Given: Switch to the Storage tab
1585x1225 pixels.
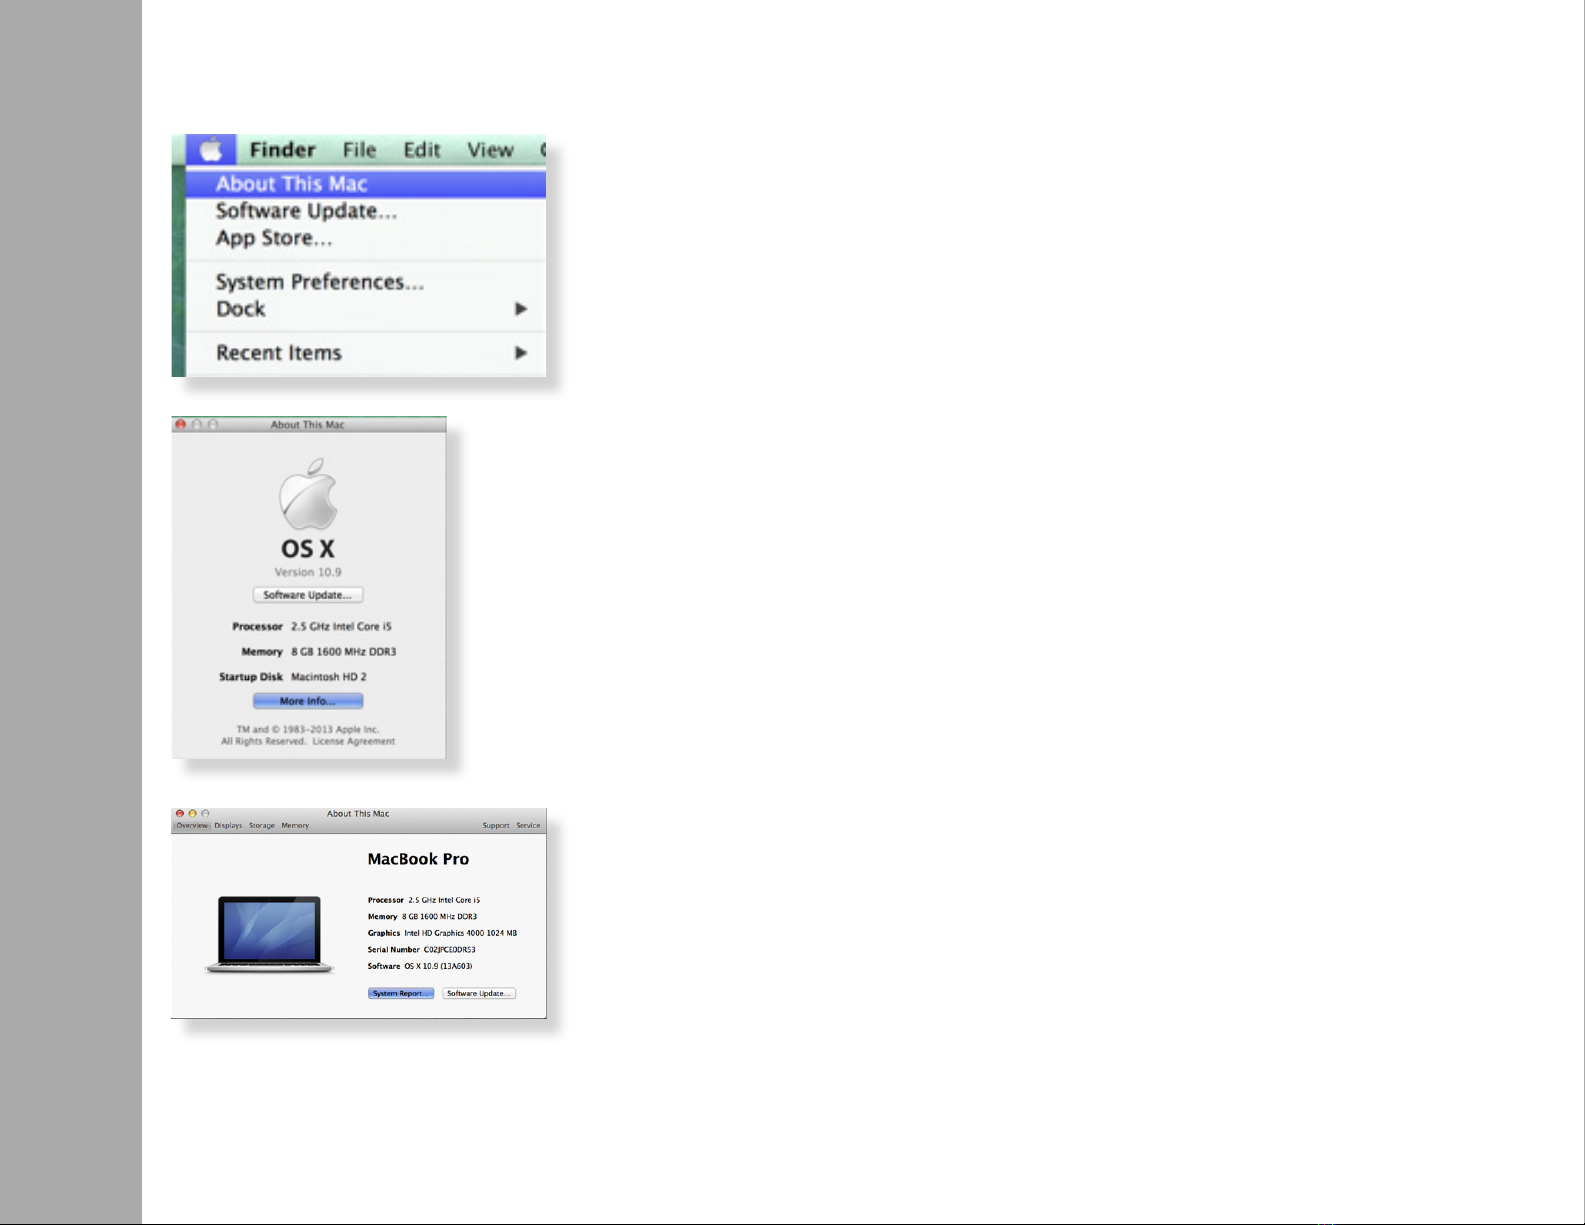Looking at the screenshot, I should click(262, 826).
